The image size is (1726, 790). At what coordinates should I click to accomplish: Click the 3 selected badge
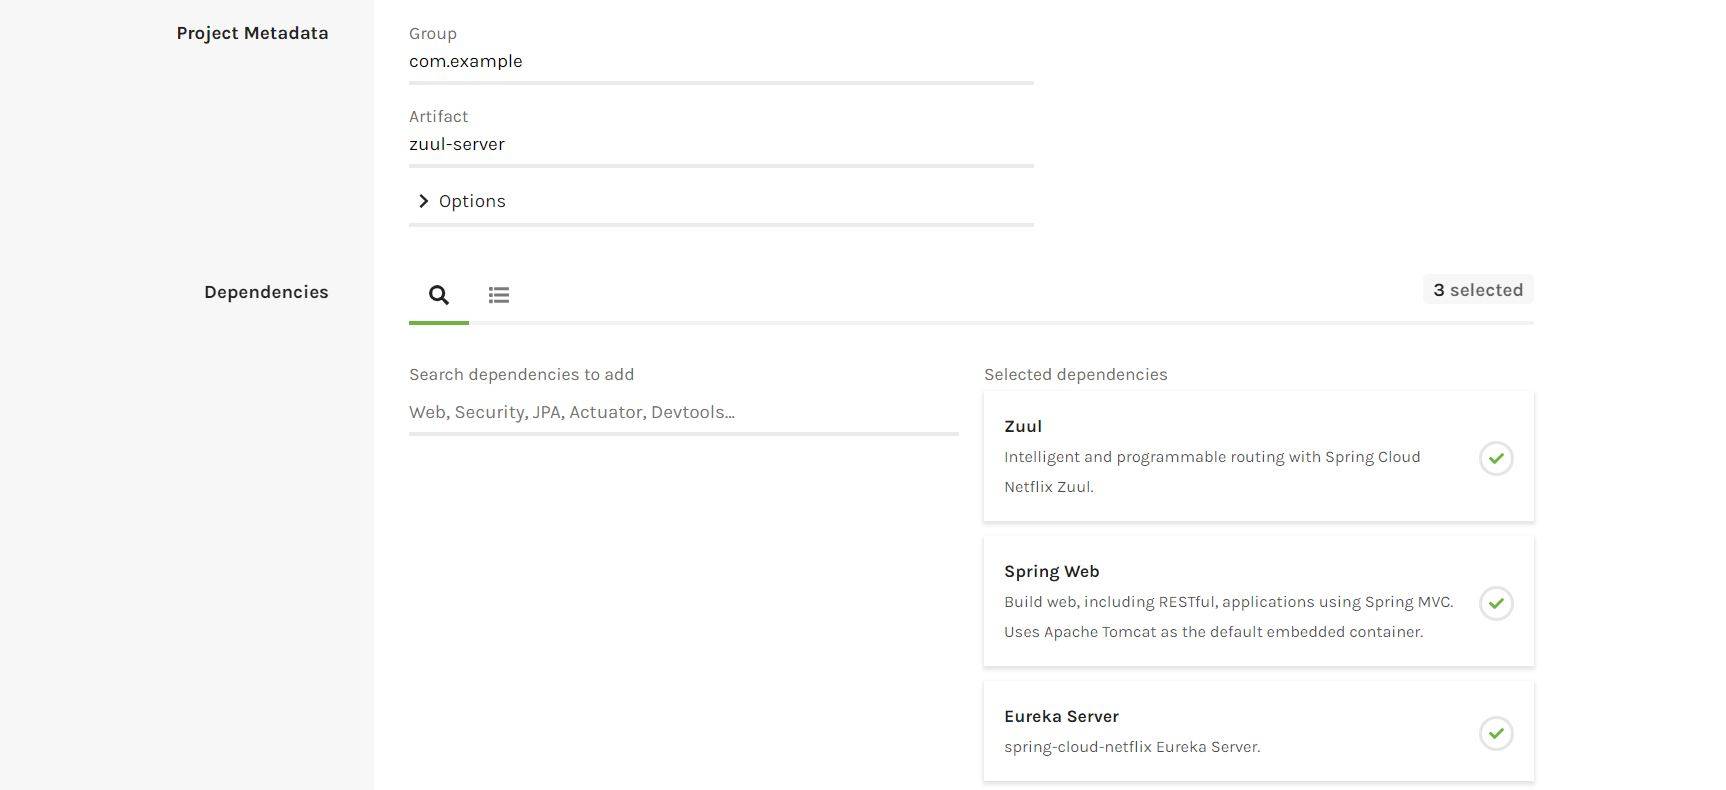[x=1478, y=290]
